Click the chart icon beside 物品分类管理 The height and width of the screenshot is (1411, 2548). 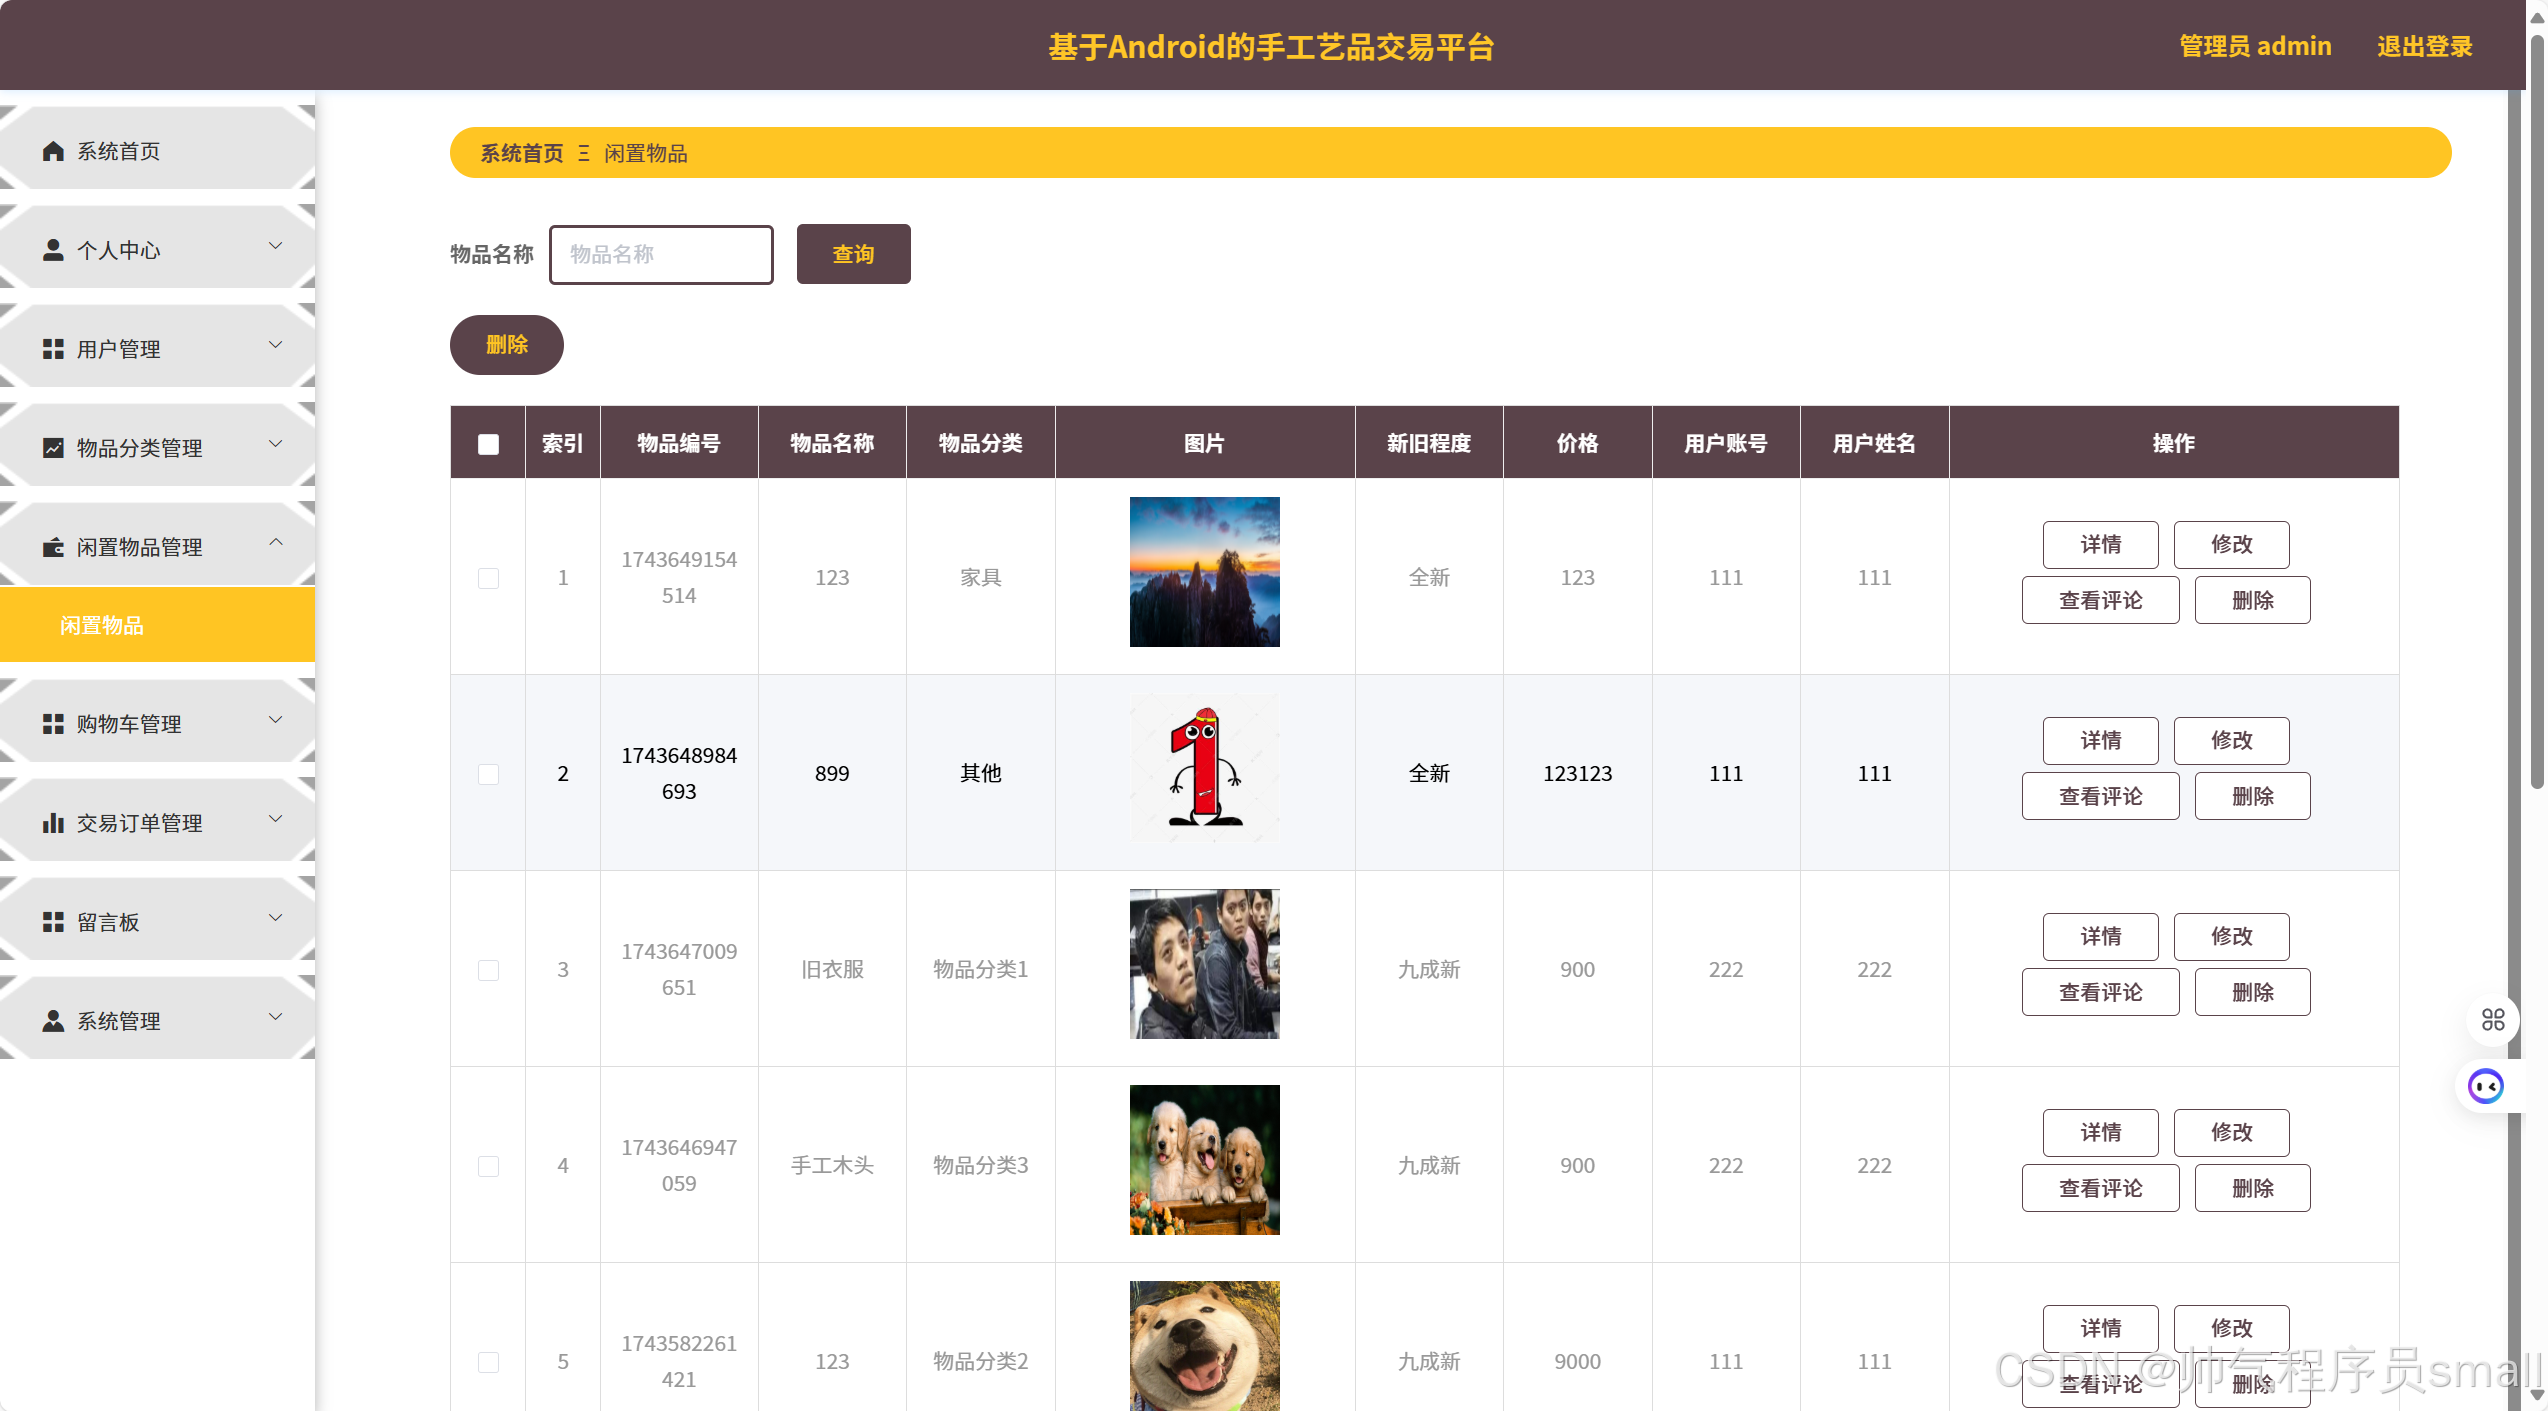[x=53, y=448]
